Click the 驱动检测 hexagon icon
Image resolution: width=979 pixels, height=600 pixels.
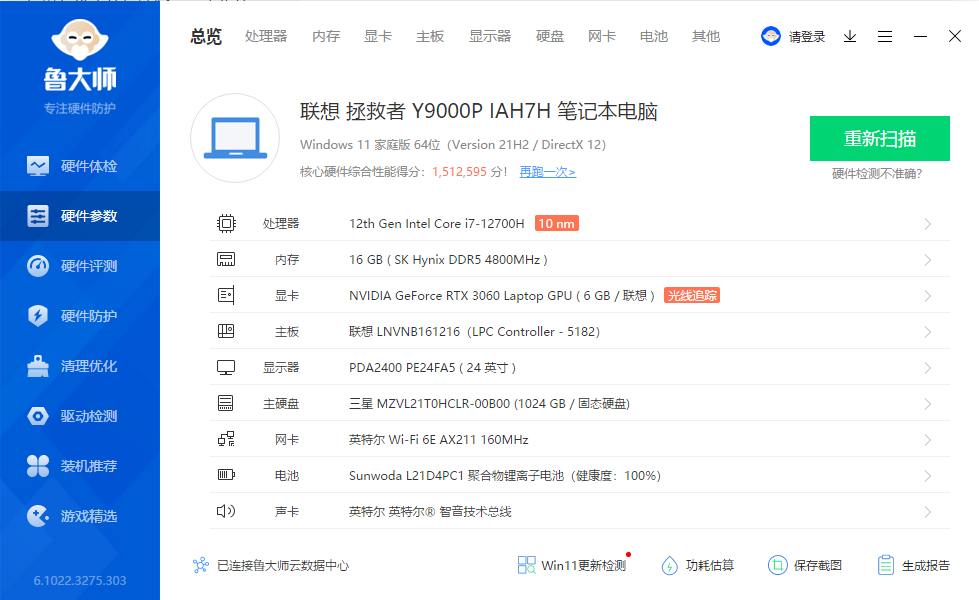pyautogui.click(x=38, y=416)
